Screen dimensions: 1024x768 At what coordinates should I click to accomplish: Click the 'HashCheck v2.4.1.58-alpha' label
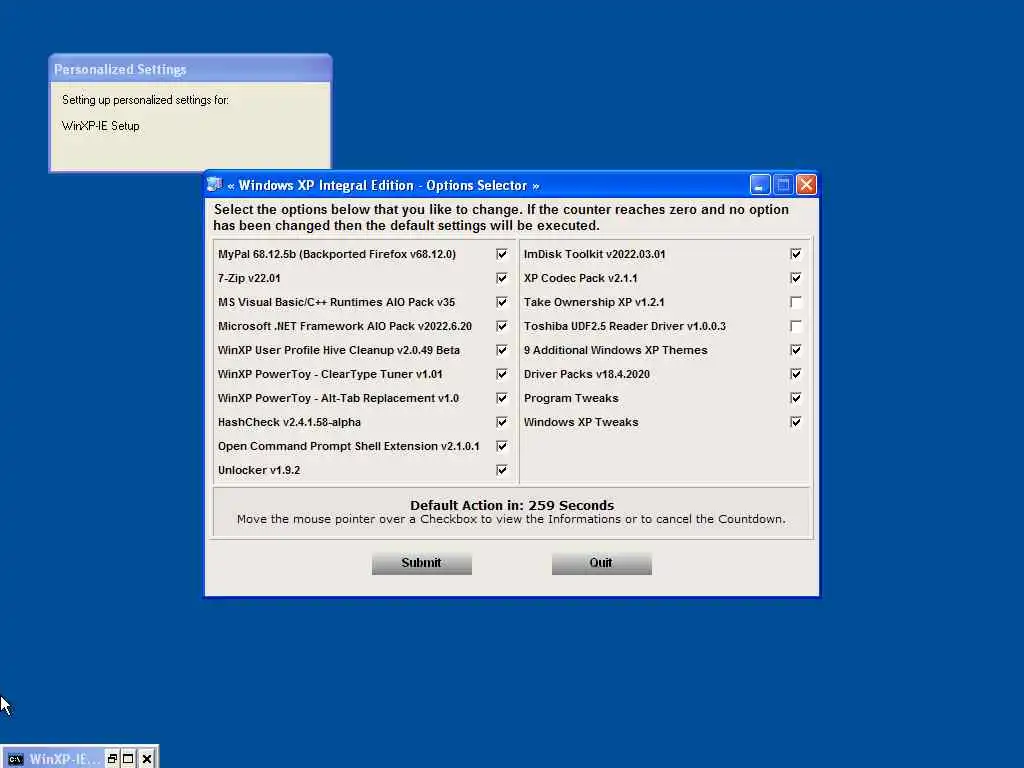(x=289, y=422)
